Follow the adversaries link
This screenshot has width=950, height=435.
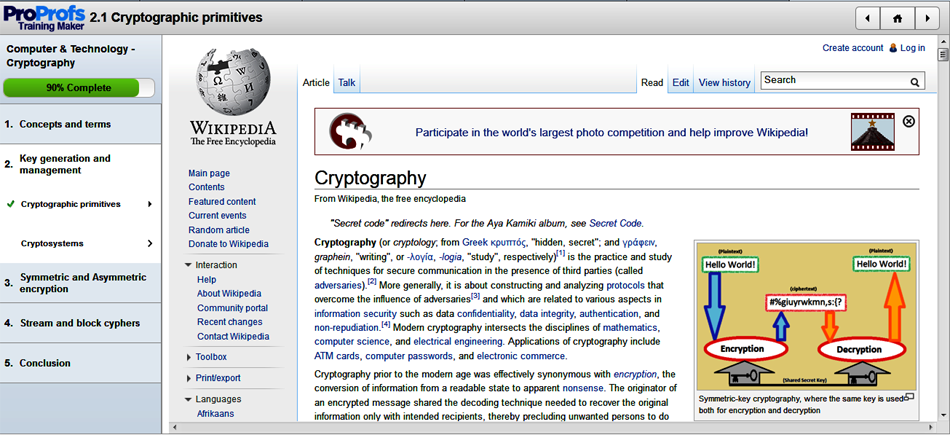(339, 285)
